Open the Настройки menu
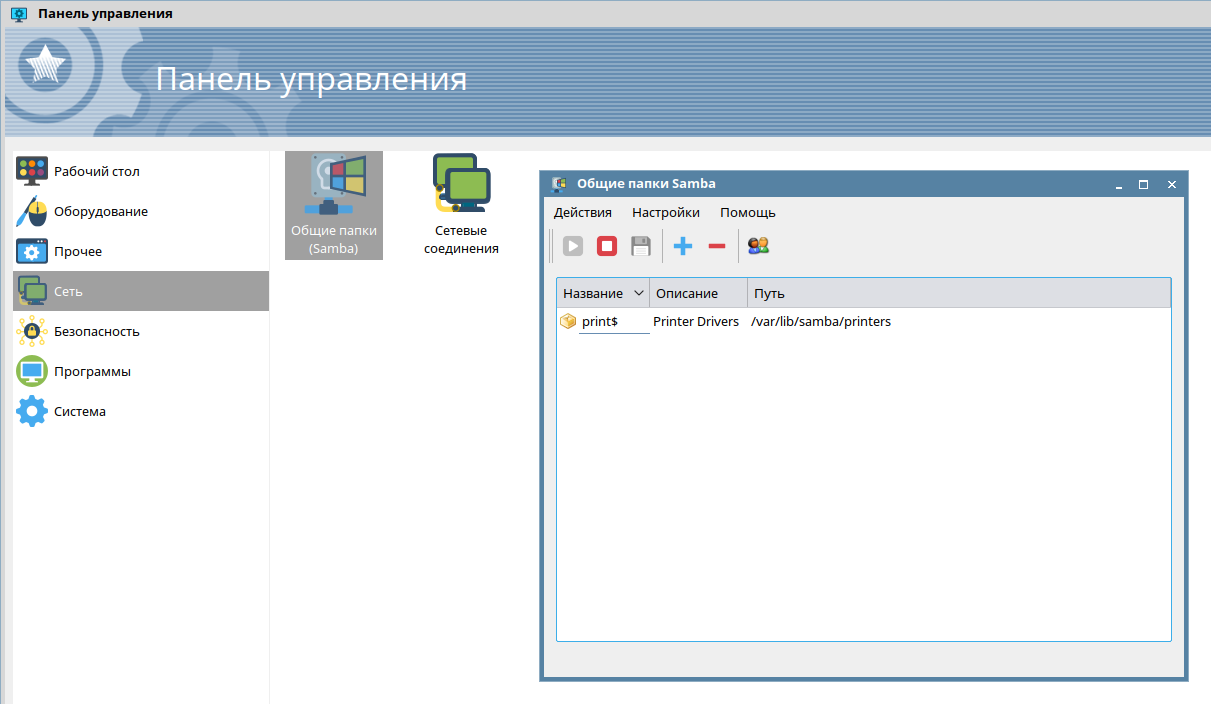The image size is (1211, 704). click(666, 213)
